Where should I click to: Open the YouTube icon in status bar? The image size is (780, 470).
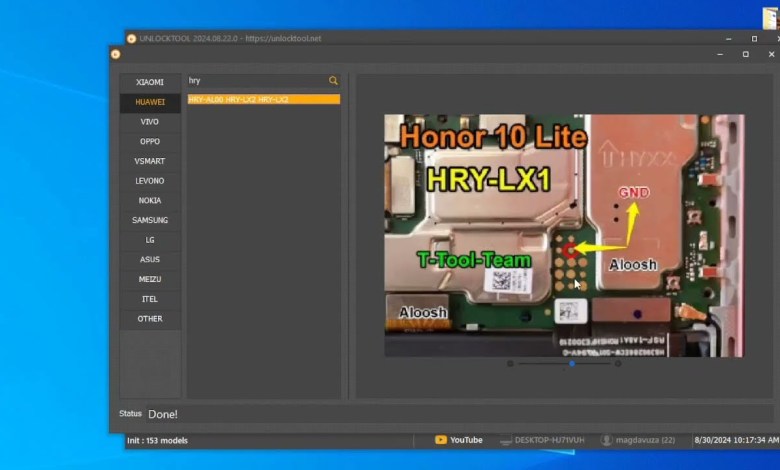(441, 440)
